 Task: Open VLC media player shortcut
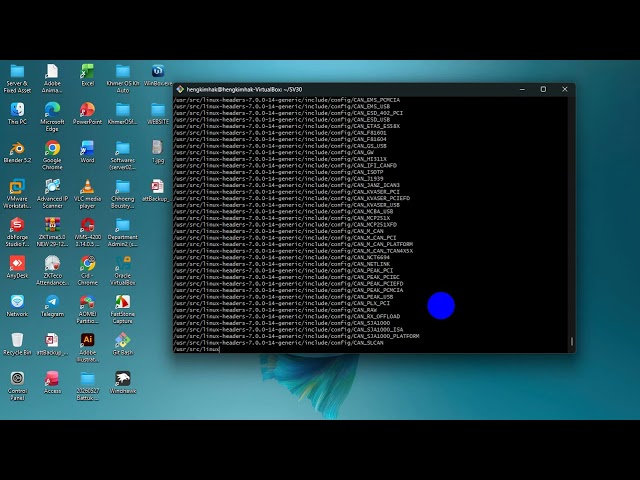pyautogui.click(x=87, y=194)
